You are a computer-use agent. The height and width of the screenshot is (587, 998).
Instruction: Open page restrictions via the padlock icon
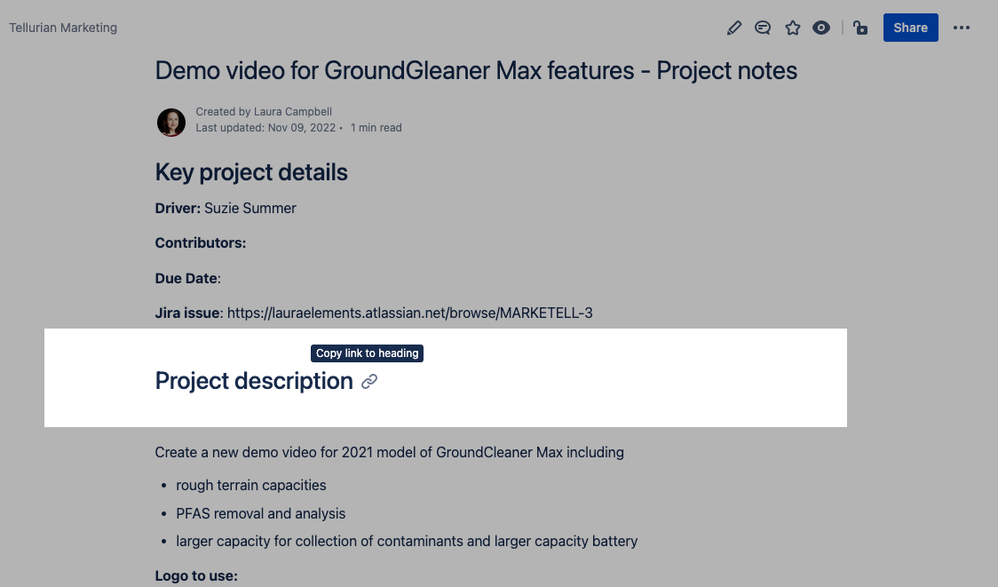pos(861,28)
